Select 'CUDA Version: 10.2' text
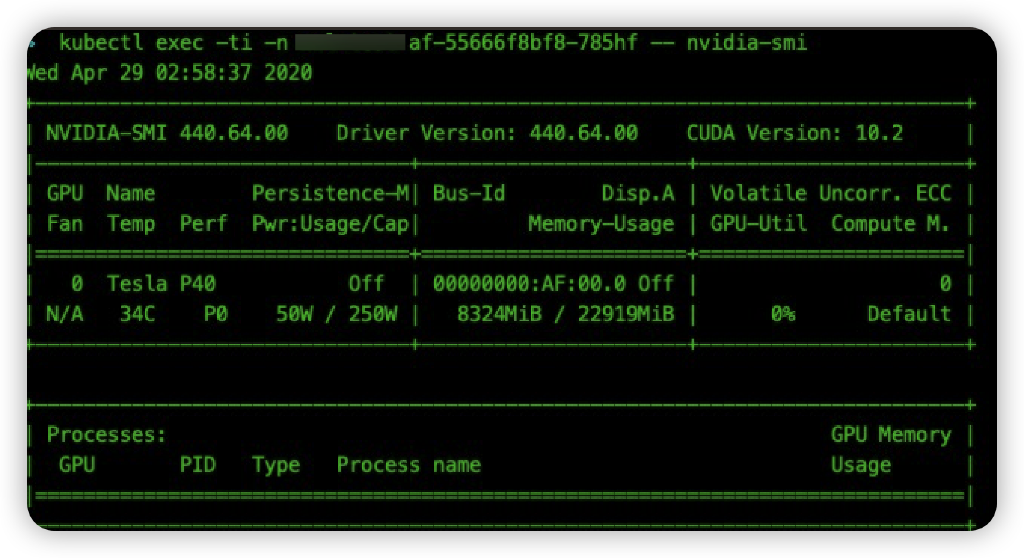The height and width of the screenshot is (558, 1024). click(795, 133)
